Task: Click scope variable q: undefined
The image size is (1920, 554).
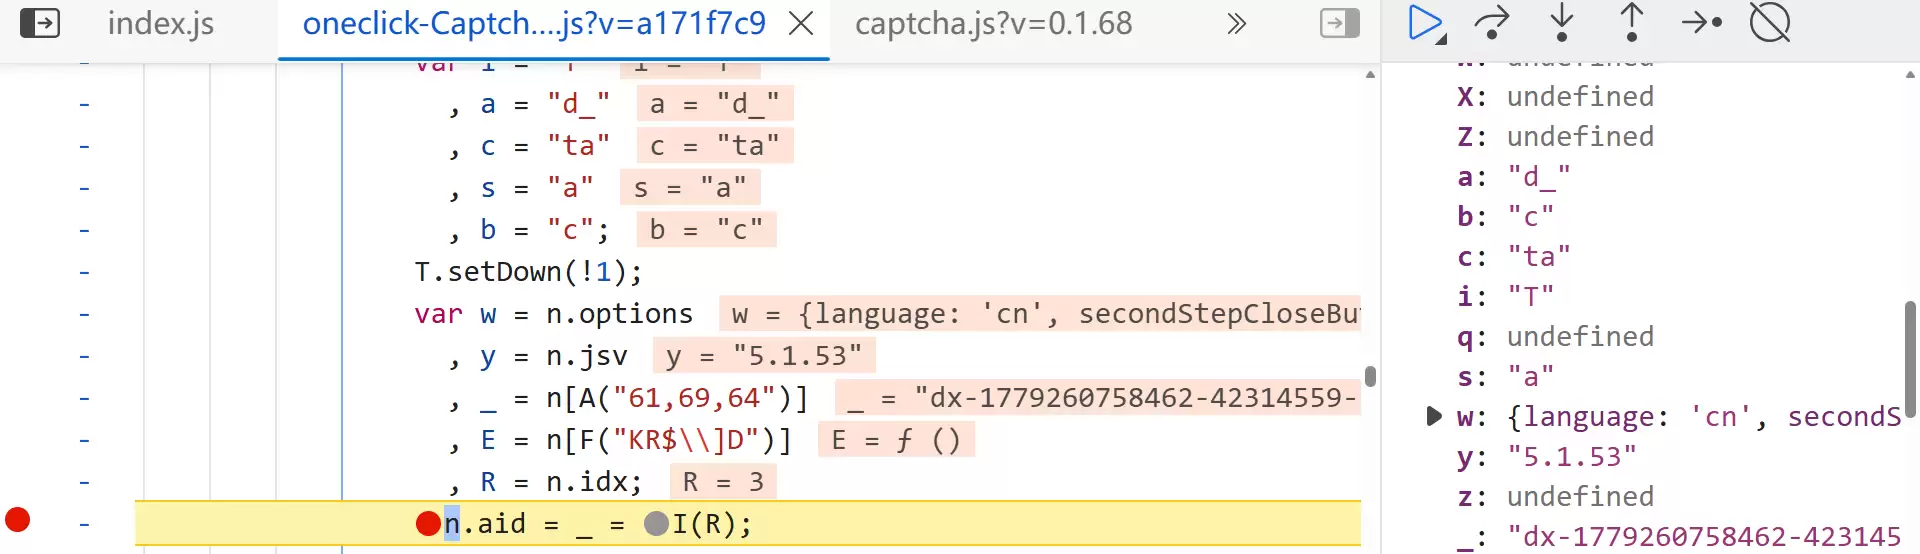Action: tap(1555, 337)
